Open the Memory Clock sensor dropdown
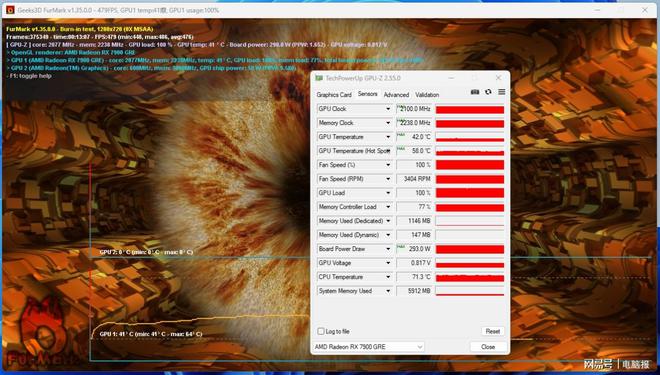This screenshot has height=375, width=660. pyautogui.click(x=388, y=123)
